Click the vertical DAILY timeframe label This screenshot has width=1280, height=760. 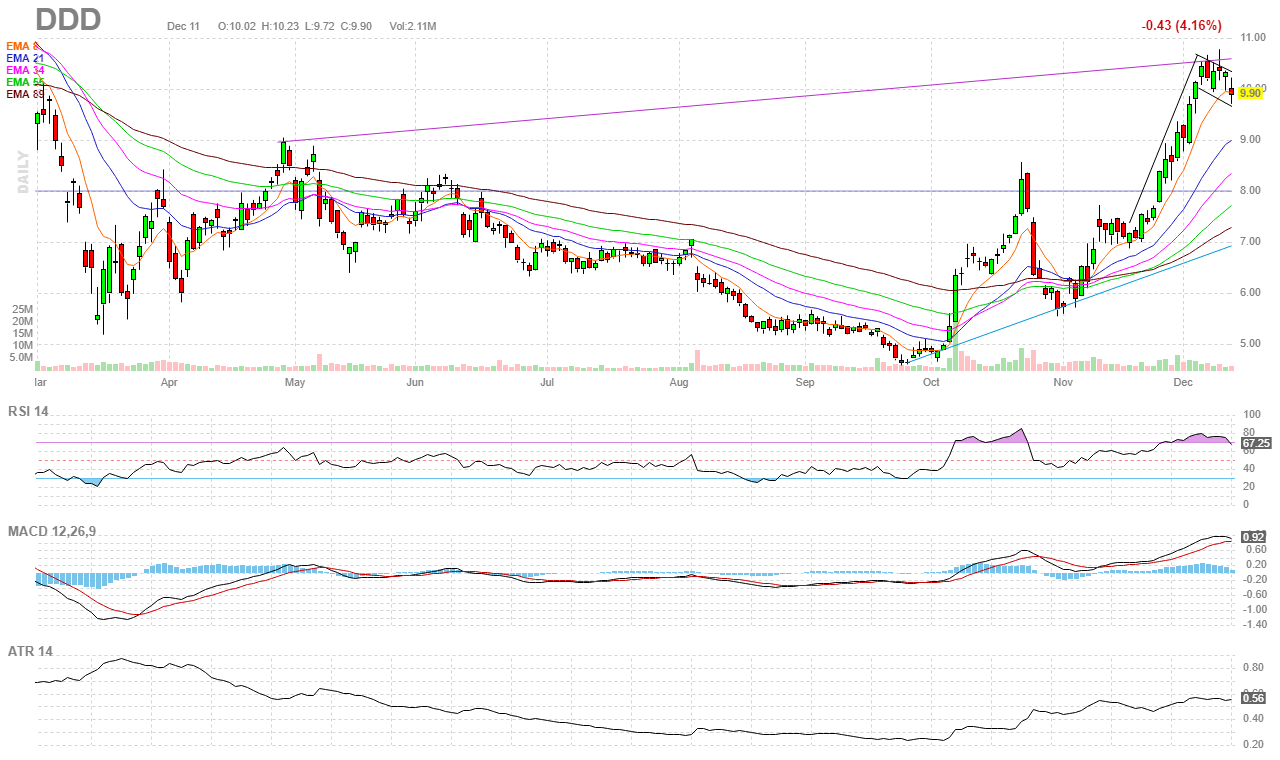(x=23, y=171)
